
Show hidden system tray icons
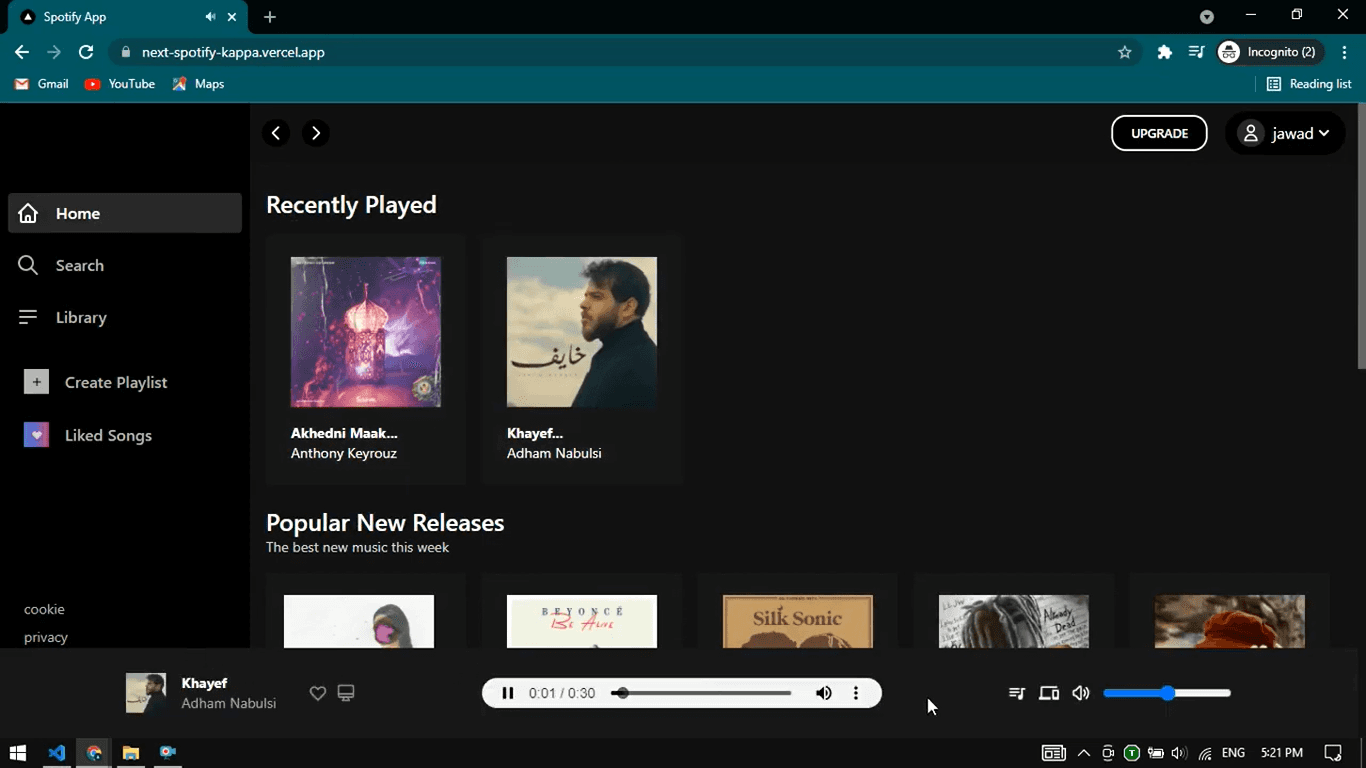[1084, 753]
